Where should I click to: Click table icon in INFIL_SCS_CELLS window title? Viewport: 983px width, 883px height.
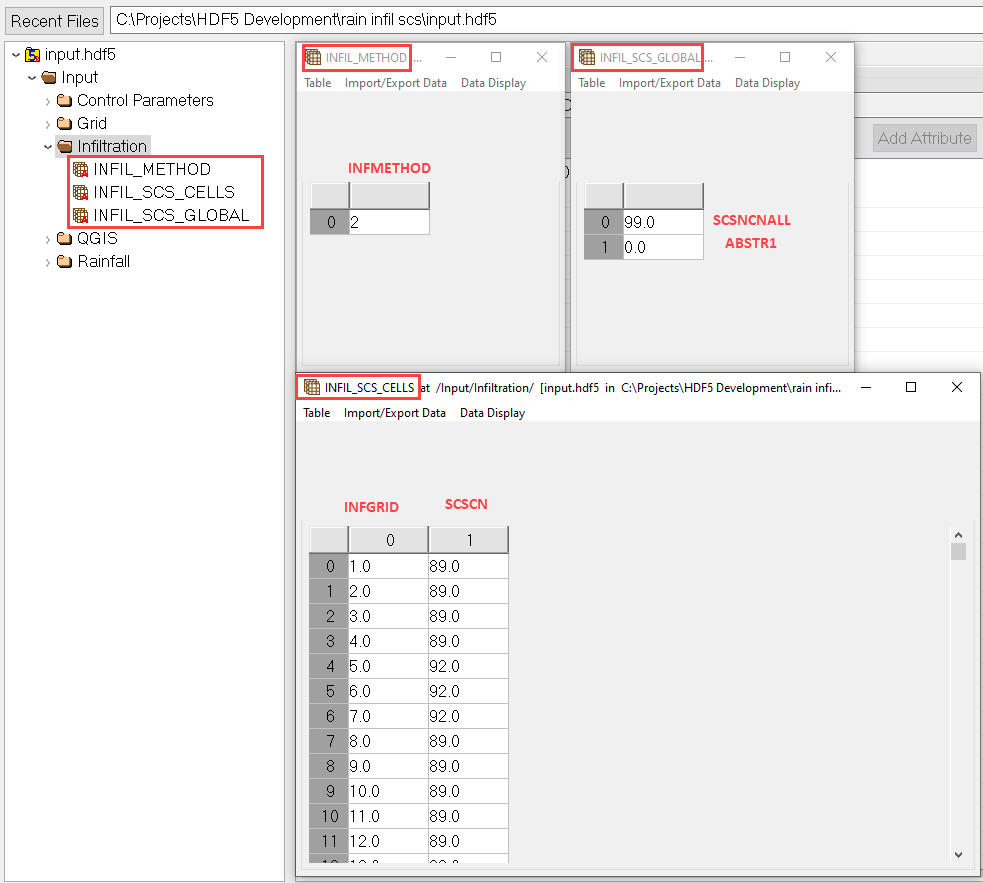click(x=312, y=387)
